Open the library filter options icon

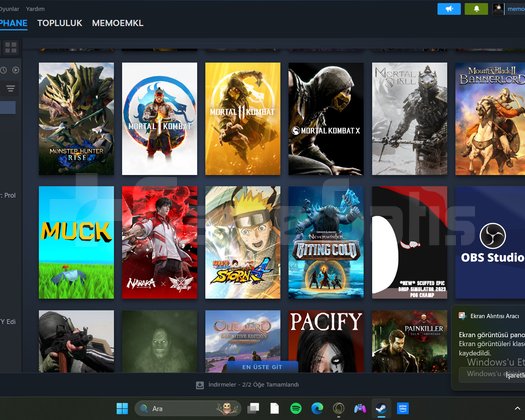pyautogui.click(x=10, y=88)
